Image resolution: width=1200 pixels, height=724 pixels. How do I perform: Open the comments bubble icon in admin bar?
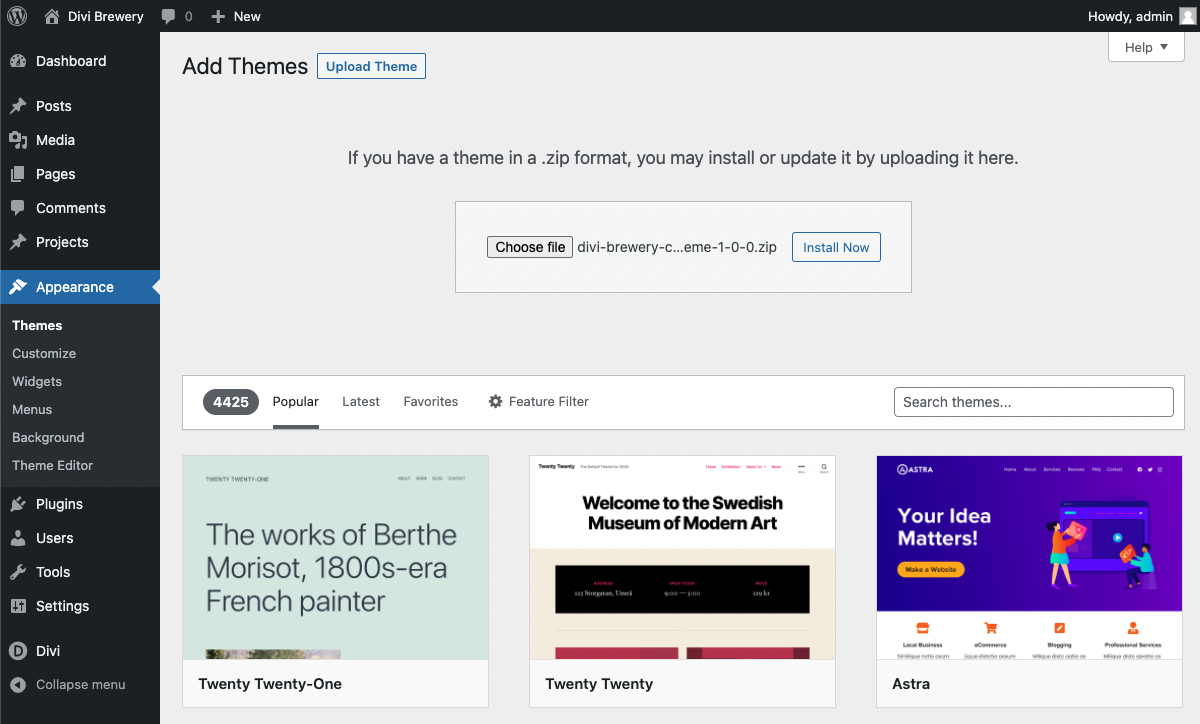(x=168, y=17)
